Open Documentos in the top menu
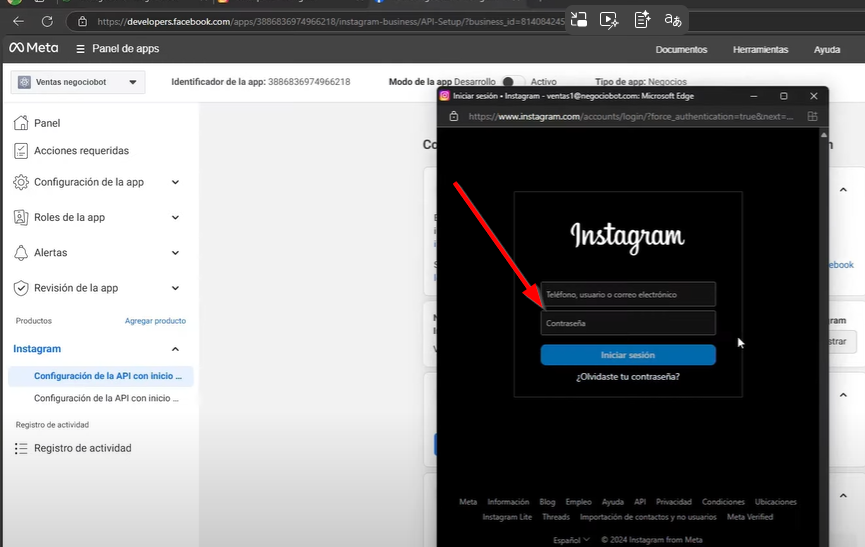Image resolution: width=865 pixels, height=547 pixels. [x=681, y=50]
